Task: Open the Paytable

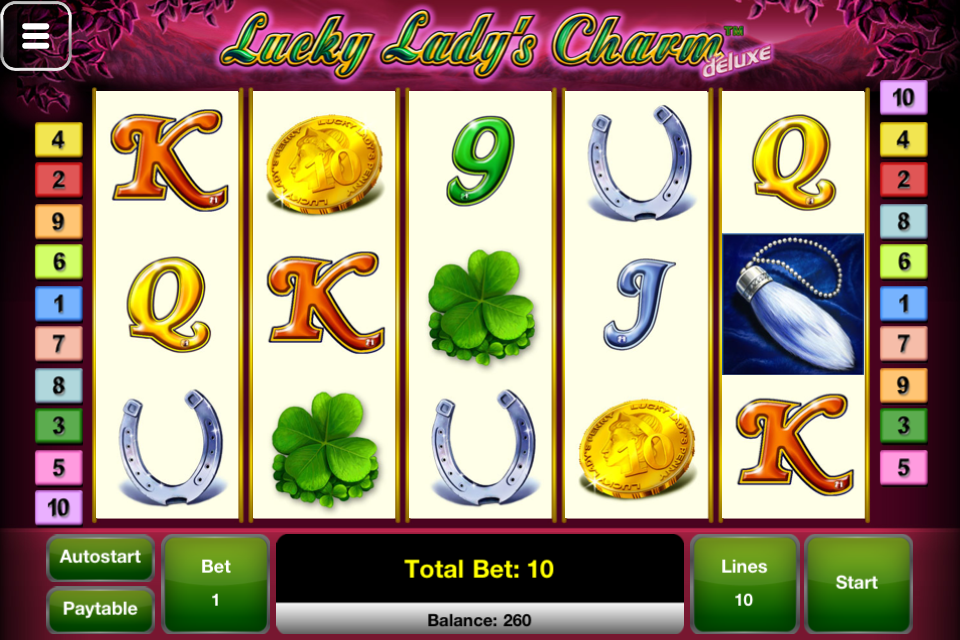Action: tap(100, 609)
